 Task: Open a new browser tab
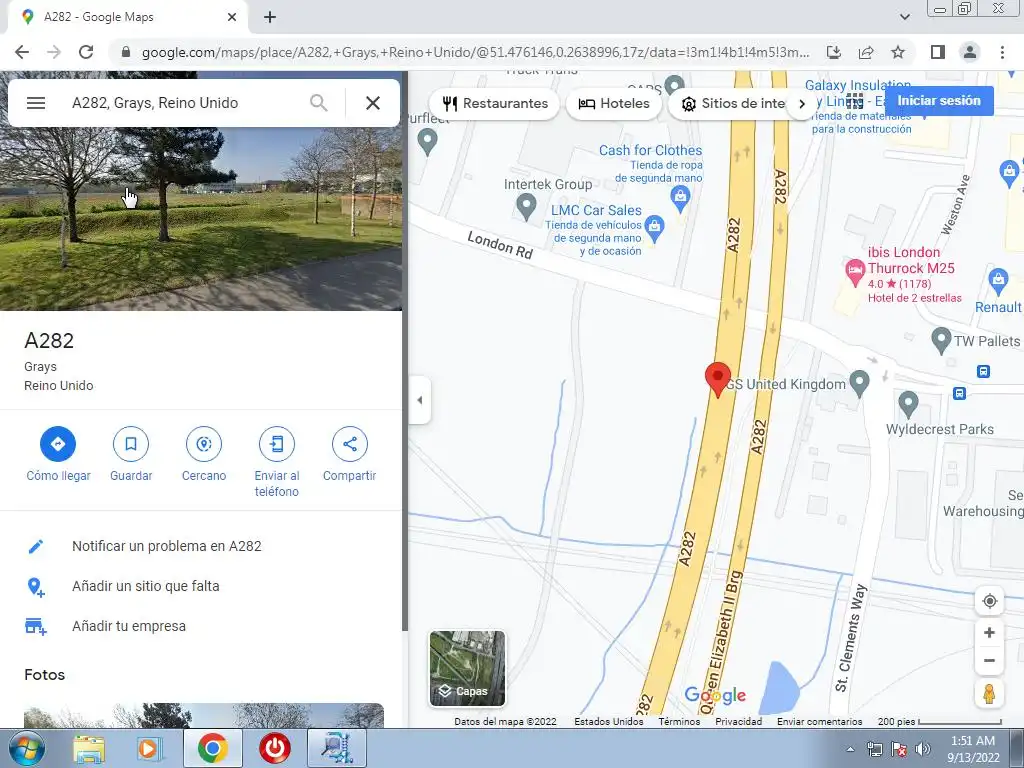click(x=270, y=18)
